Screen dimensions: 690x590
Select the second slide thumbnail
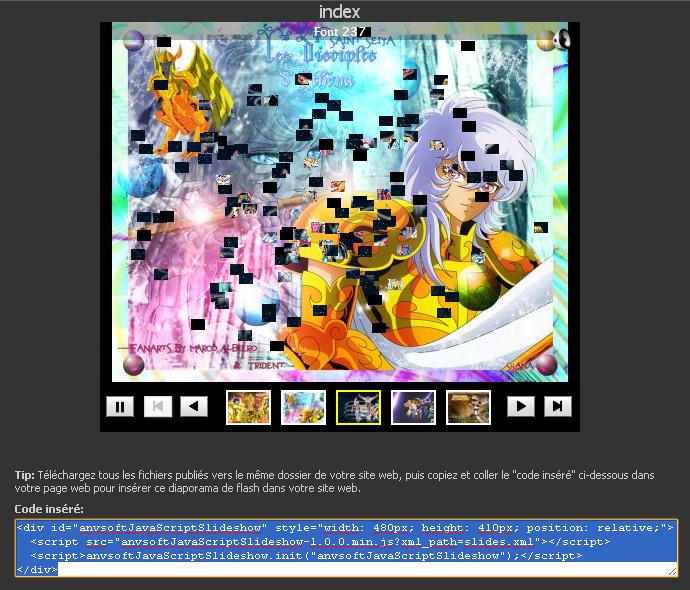pyautogui.click(x=303, y=407)
